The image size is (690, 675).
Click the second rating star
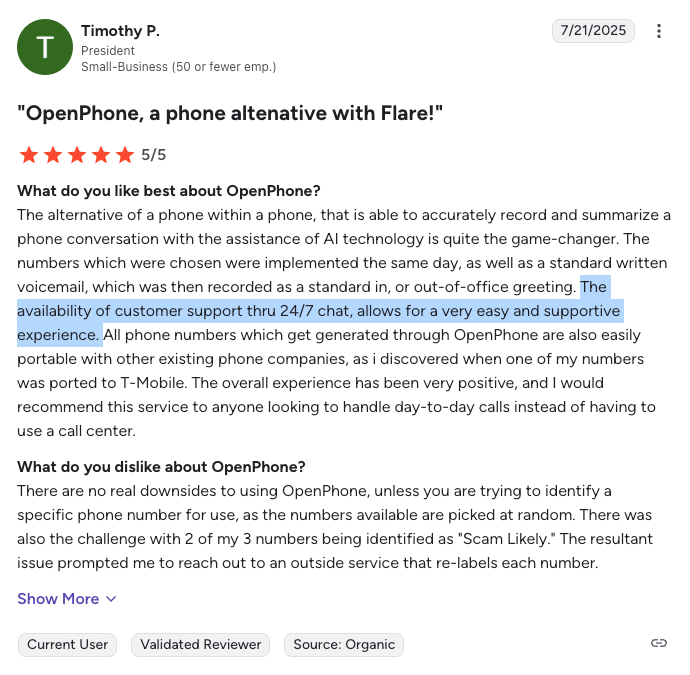tap(52, 155)
